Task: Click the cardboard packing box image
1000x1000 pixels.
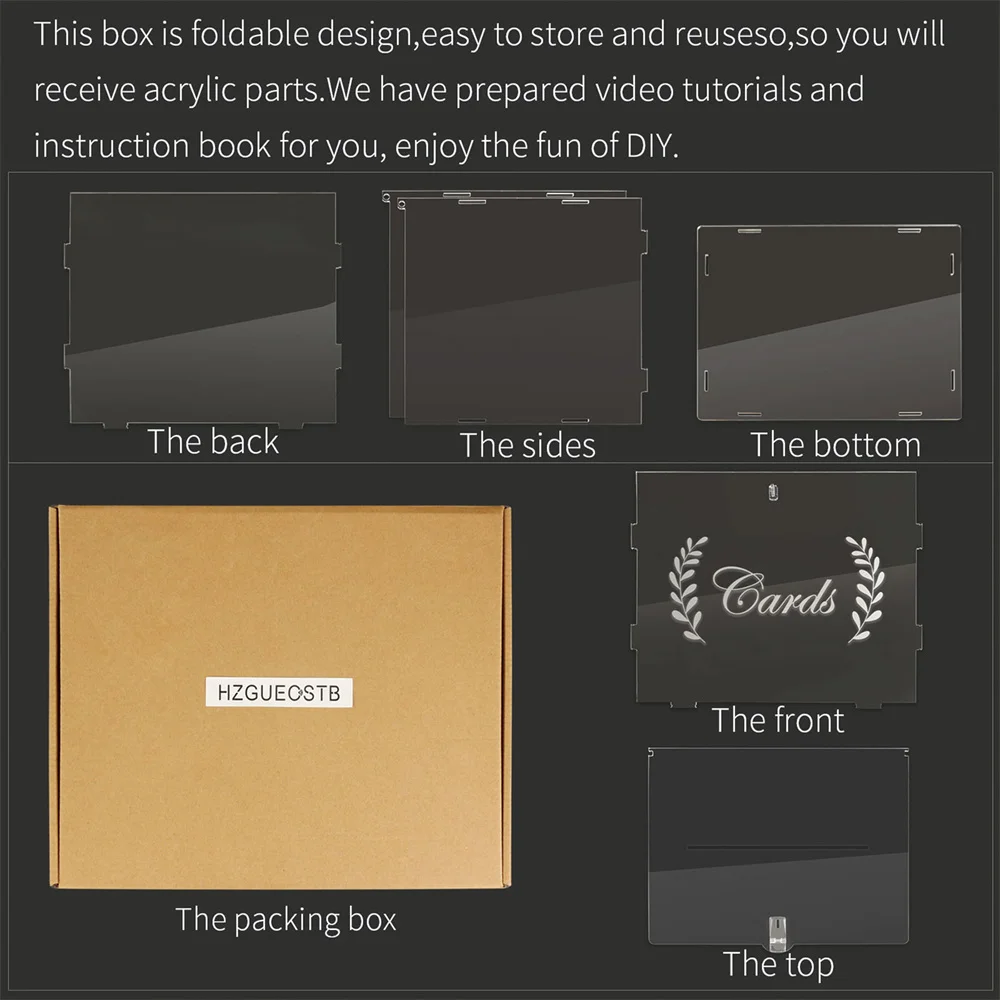Action: 280,696
